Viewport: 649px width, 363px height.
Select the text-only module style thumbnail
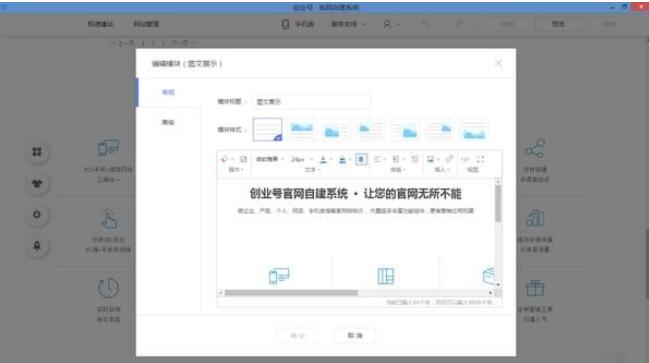click(267, 130)
